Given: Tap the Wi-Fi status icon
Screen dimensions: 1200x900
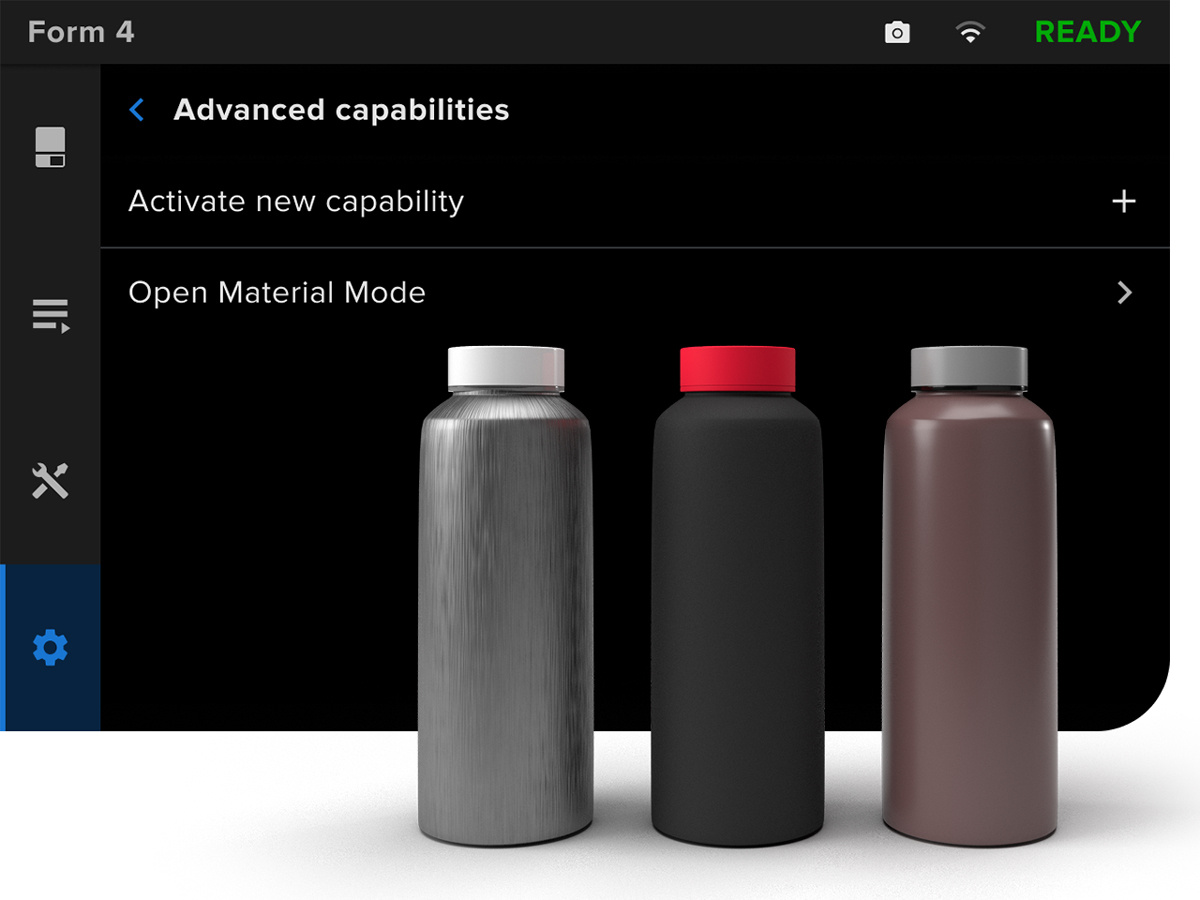Looking at the screenshot, I should click(x=968, y=33).
